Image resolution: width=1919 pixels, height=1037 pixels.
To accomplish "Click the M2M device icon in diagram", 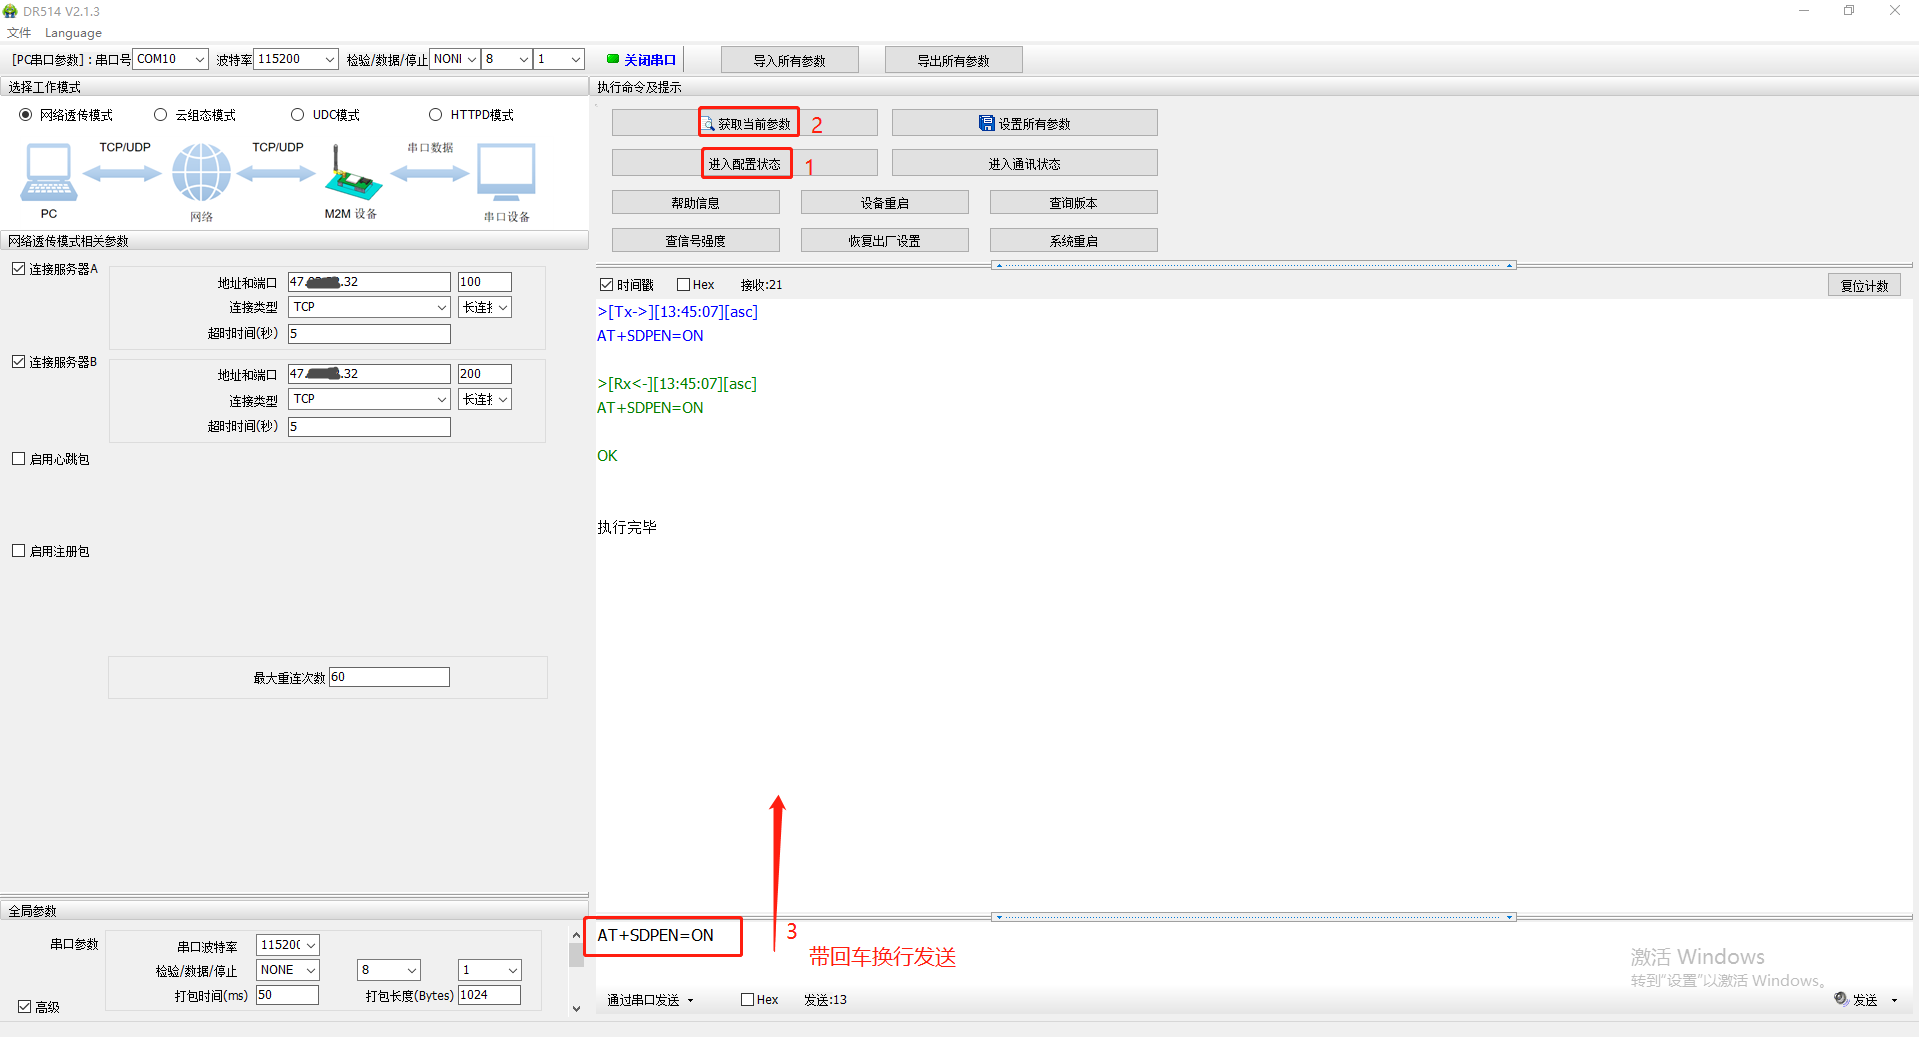I will [x=351, y=178].
